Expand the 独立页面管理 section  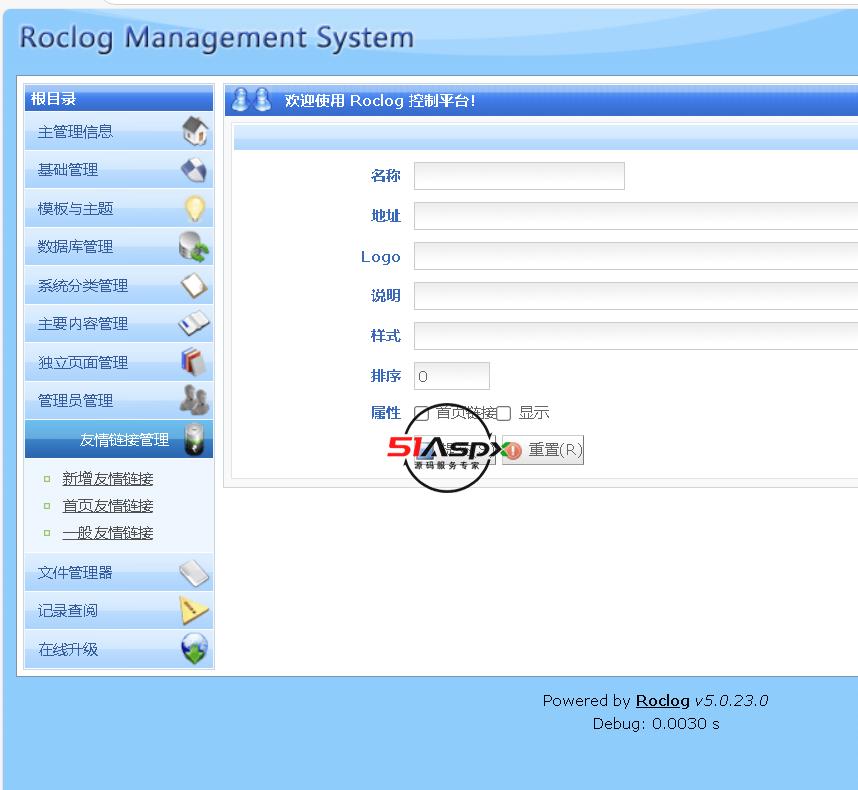(x=119, y=362)
